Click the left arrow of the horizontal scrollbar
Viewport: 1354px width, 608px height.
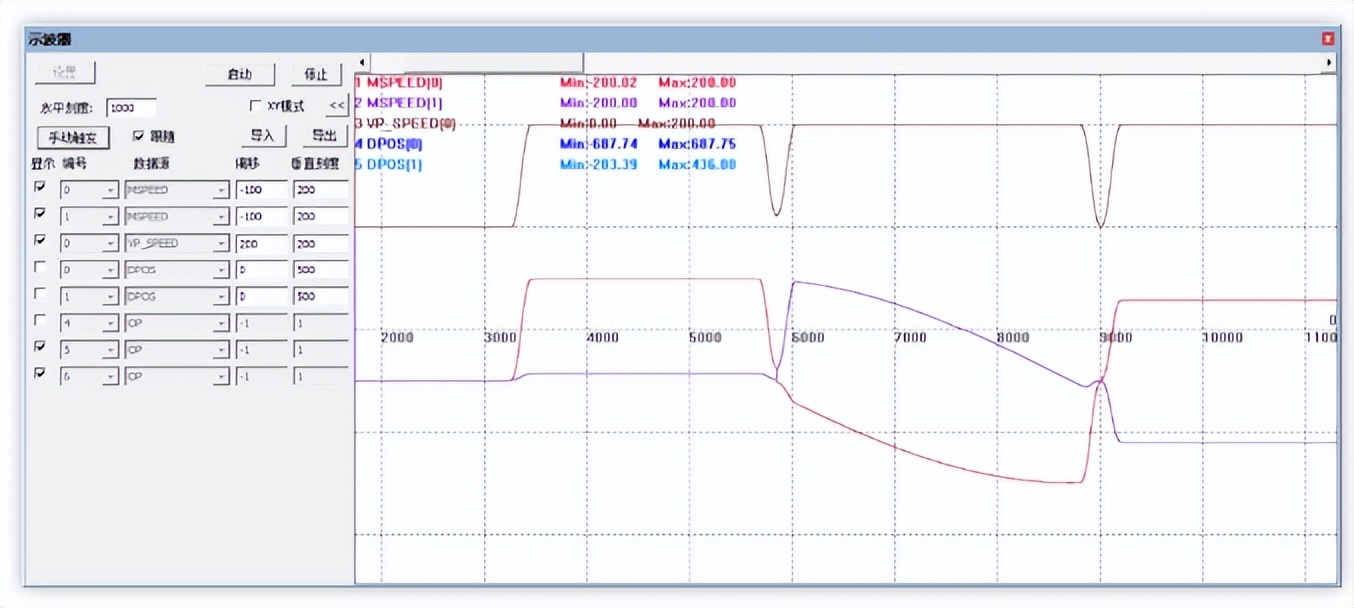(363, 62)
